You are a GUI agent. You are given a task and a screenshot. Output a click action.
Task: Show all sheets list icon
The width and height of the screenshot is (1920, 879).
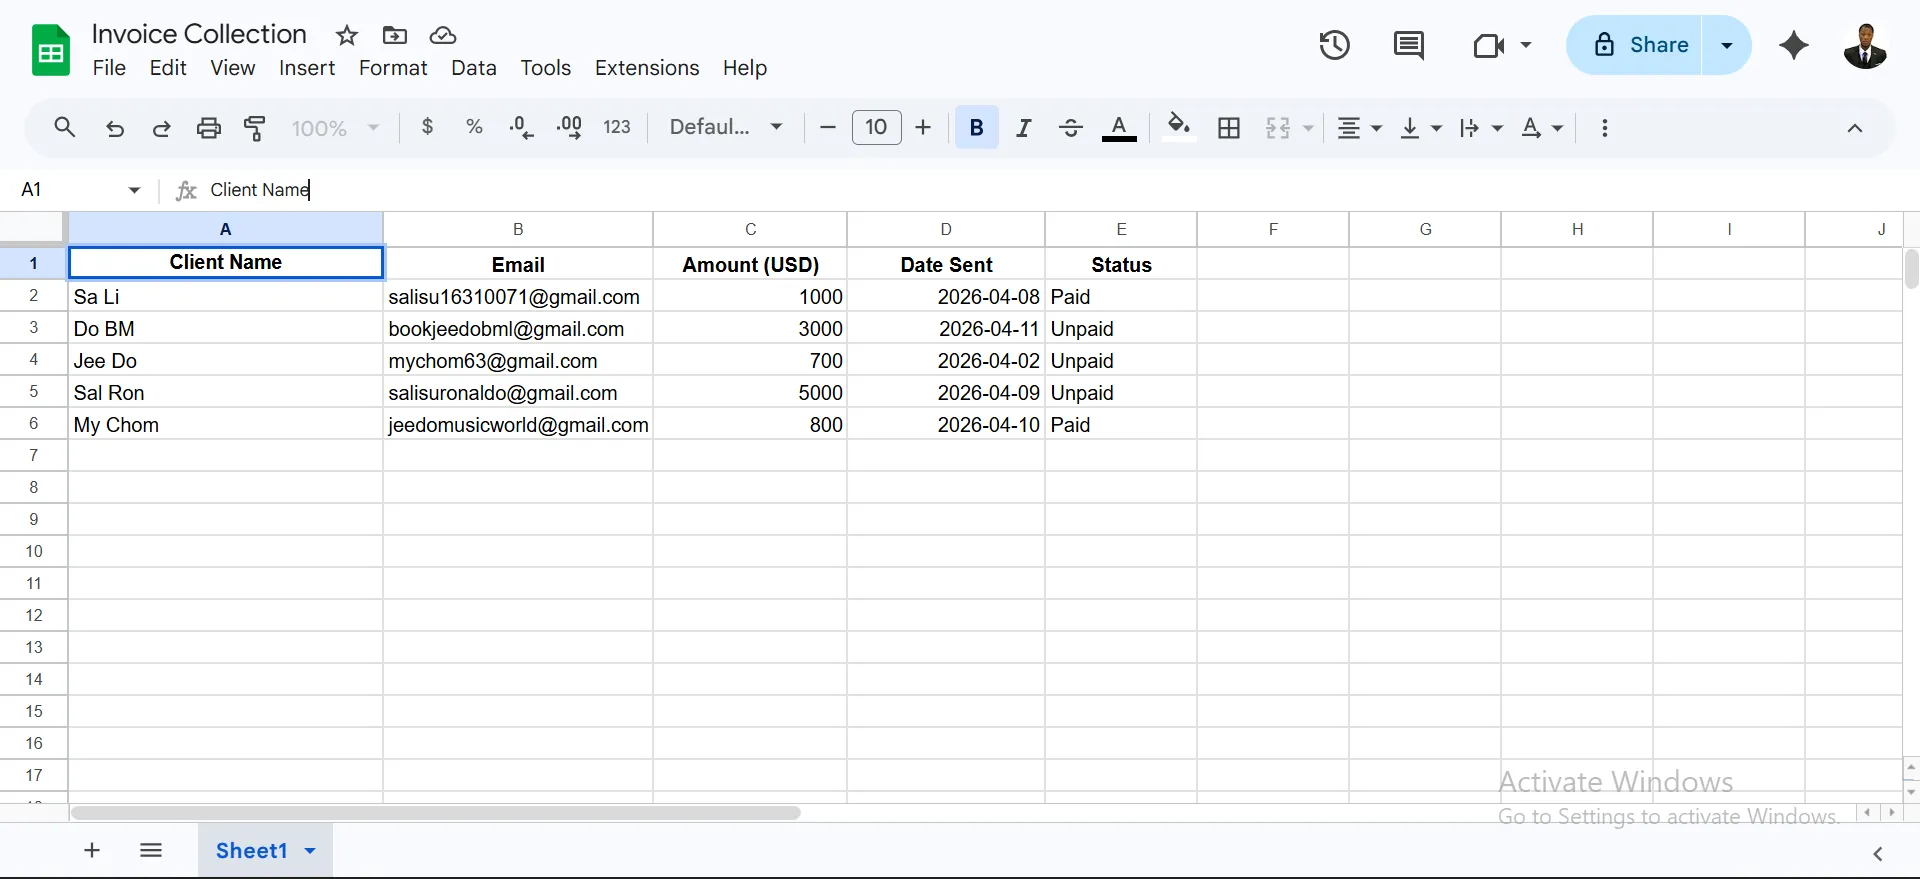(151, 850)
